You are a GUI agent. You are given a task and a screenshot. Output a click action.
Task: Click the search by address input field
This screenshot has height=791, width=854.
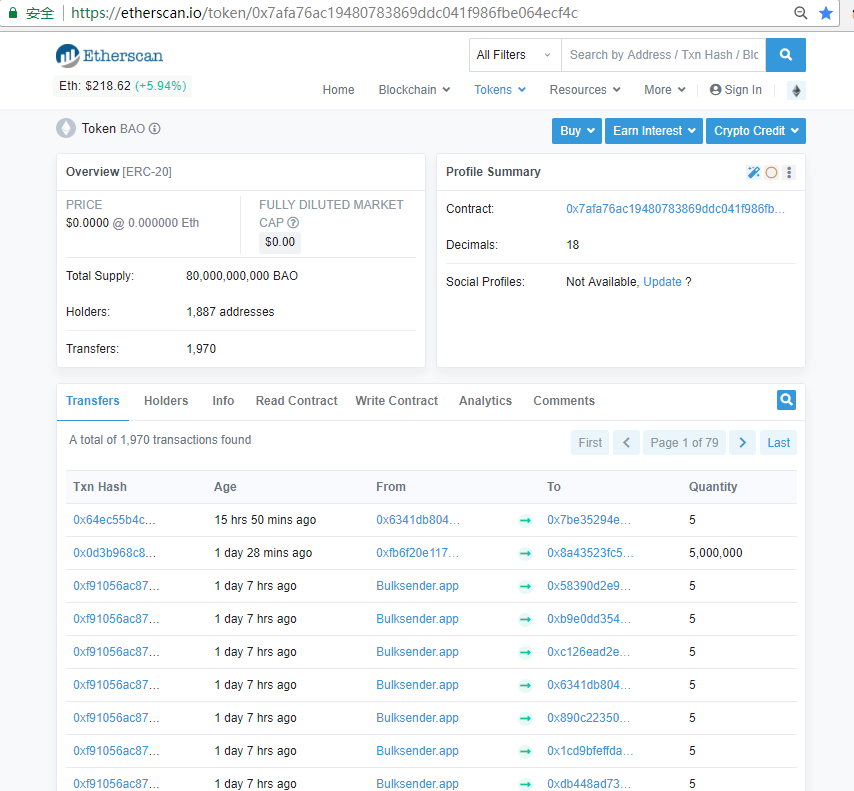pos(663,55)
